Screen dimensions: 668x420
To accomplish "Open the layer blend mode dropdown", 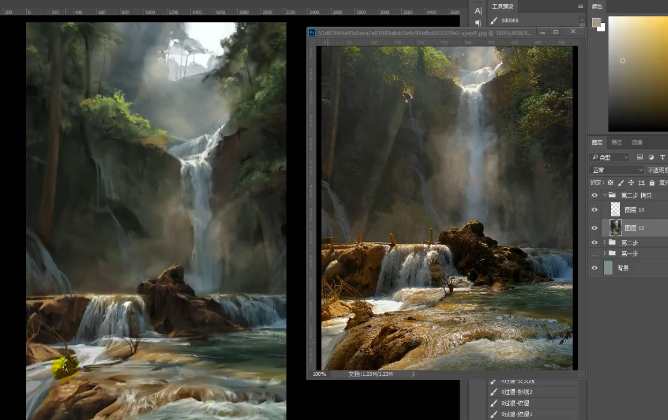I will tap(615, 171).
